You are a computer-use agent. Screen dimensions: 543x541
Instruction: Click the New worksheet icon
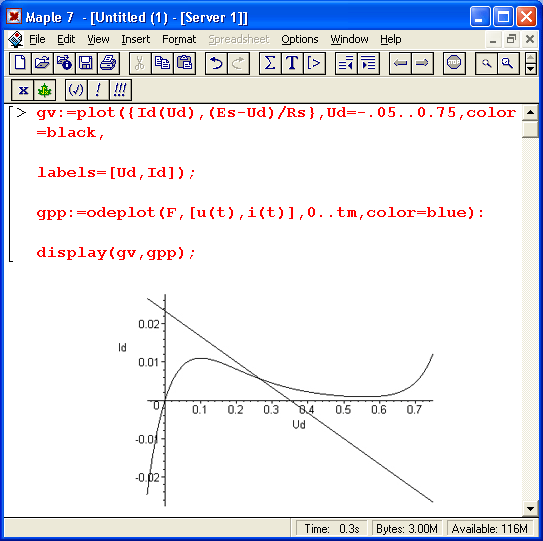tap(20, 63)
